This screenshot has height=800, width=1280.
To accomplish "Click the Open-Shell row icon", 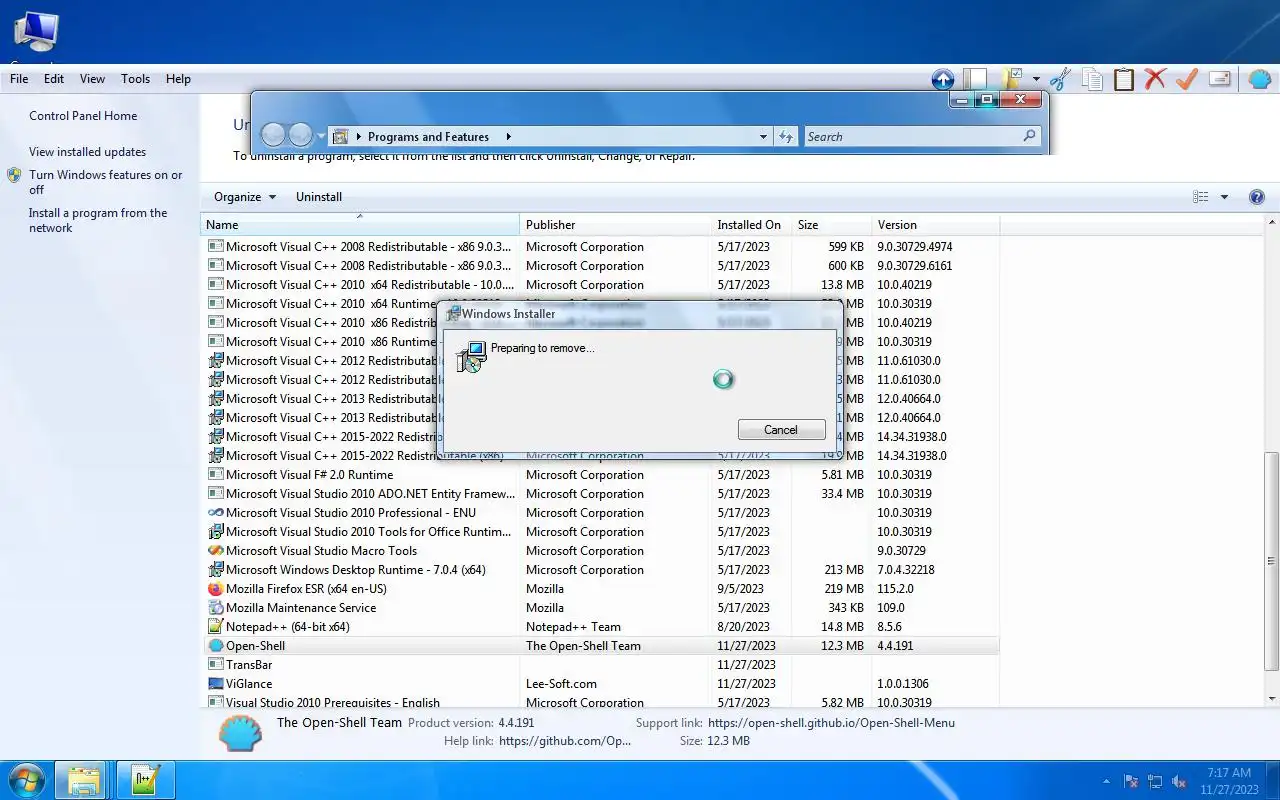I will click(215, 646).
